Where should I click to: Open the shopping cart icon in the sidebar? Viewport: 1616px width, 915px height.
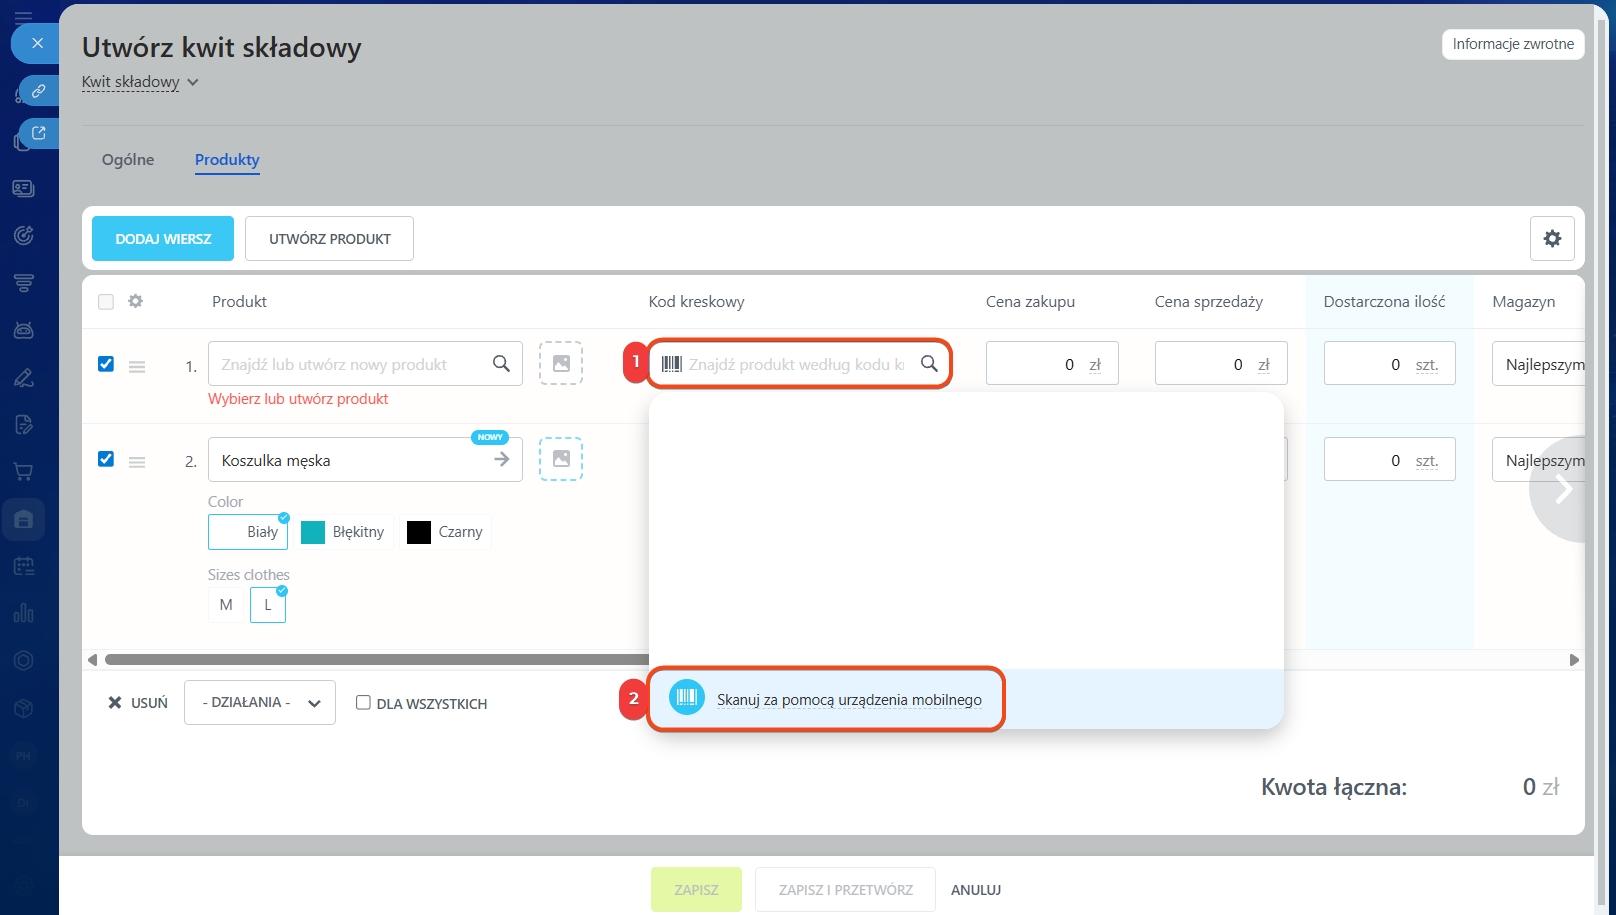[x=24, y=471]
